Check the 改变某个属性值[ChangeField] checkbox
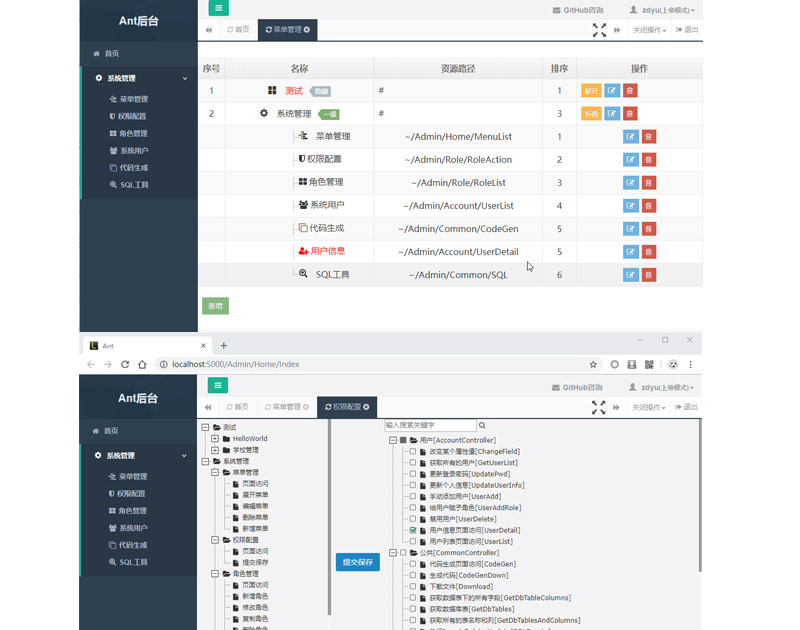Screen dimensions: 800x630 (413, 452)
